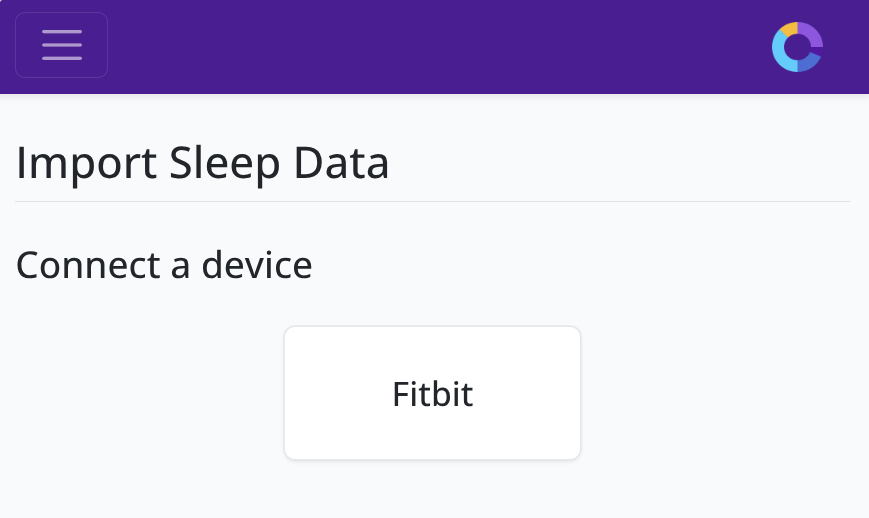Image resolution: width=869 pixels, height=518 pixels.
Task: Choose Fitbit as the import source
Action: pyautogui.click(x=432, y=393)
